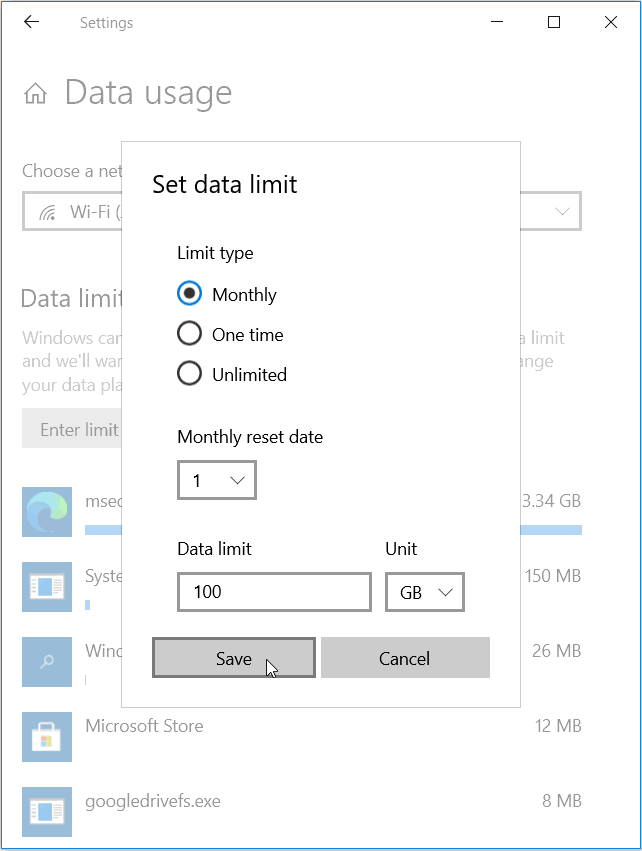This screenshot has width=642, height=851.
Task: Click the Data limit input showing 100
Action: [274, 591]
